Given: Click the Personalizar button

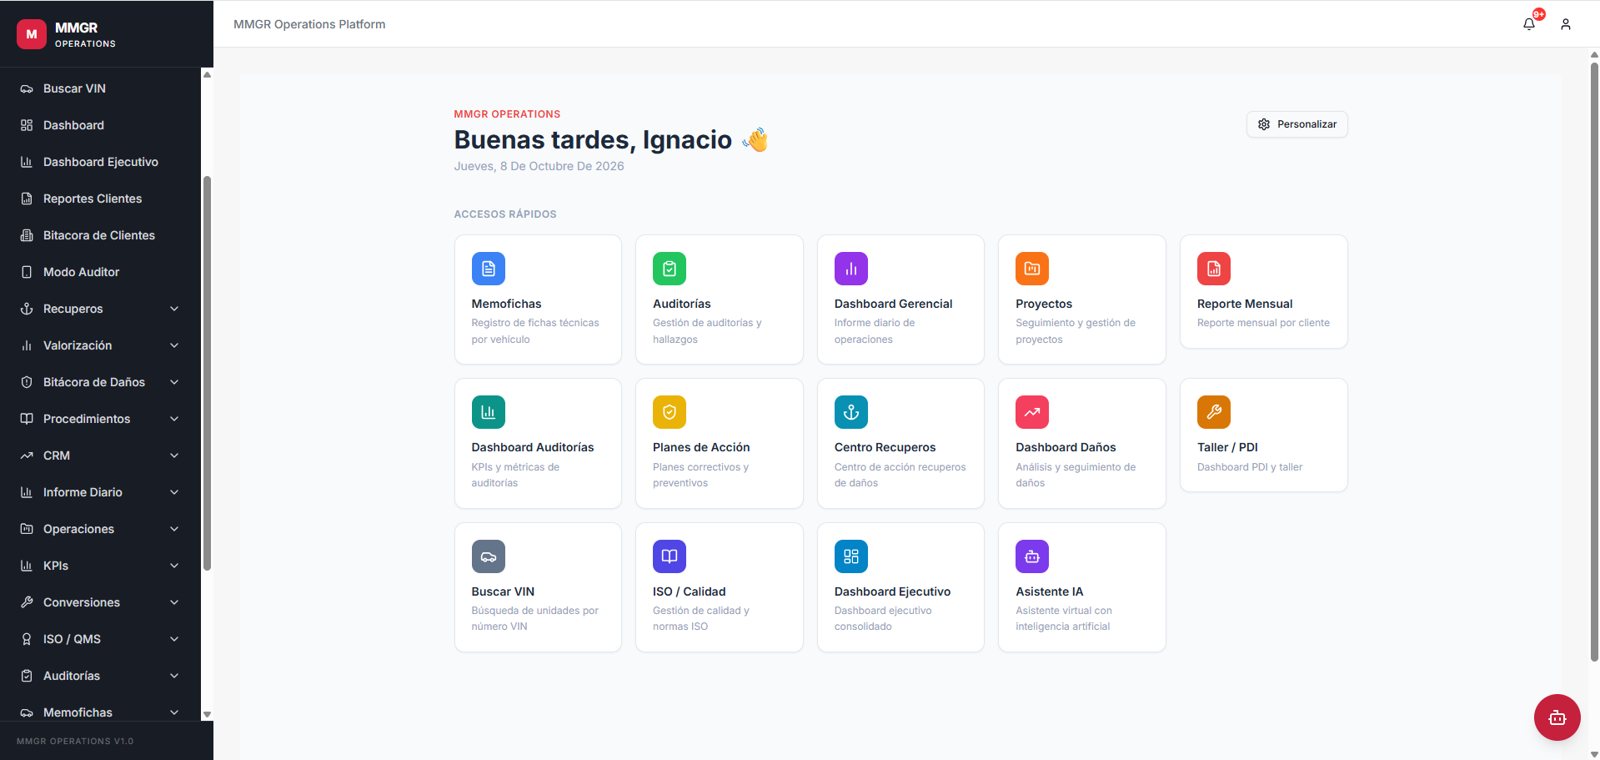Looking at the screenshot, I should pyautogui.click(x=1297, y=124).
